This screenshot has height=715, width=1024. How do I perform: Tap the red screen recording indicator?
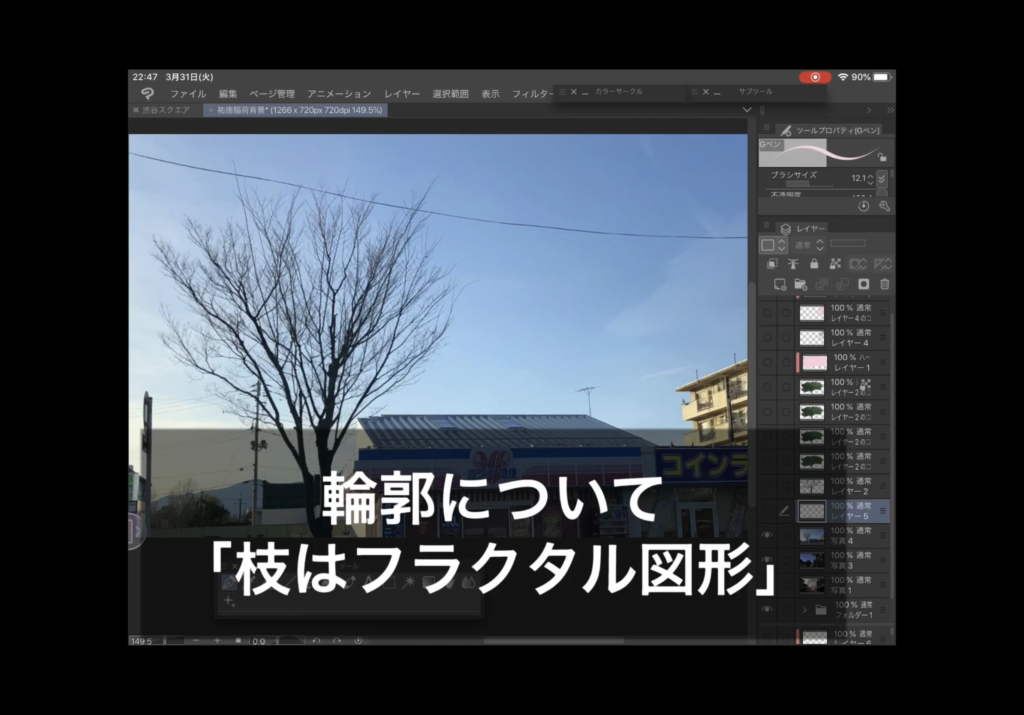(815, 77)
